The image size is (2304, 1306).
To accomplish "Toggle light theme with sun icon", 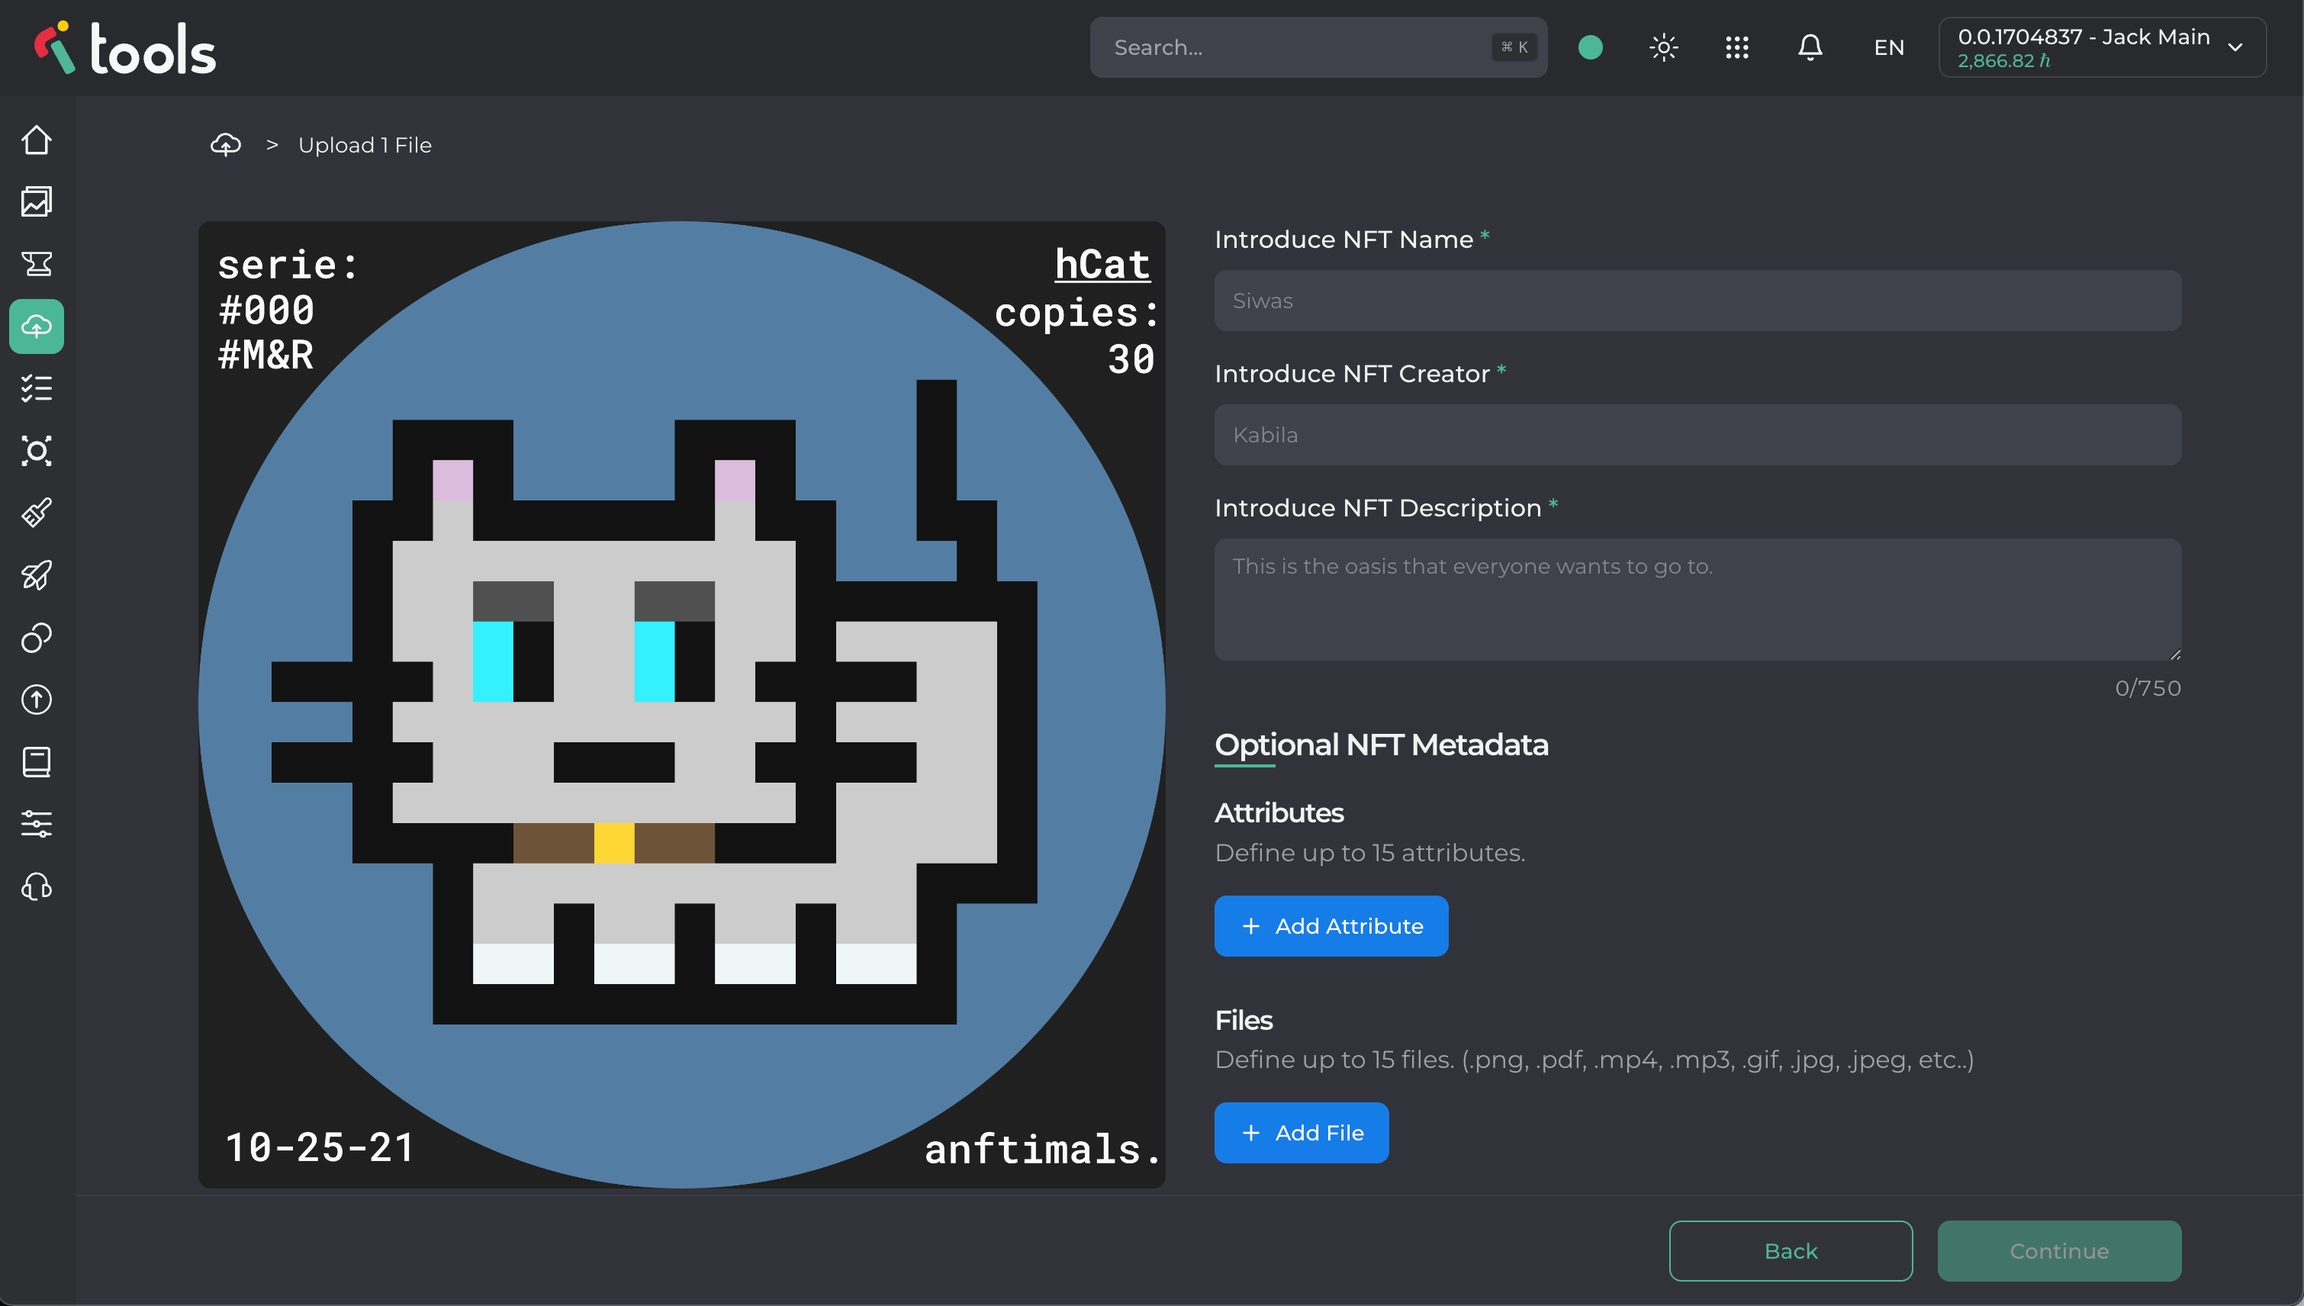I will 1663,47.
